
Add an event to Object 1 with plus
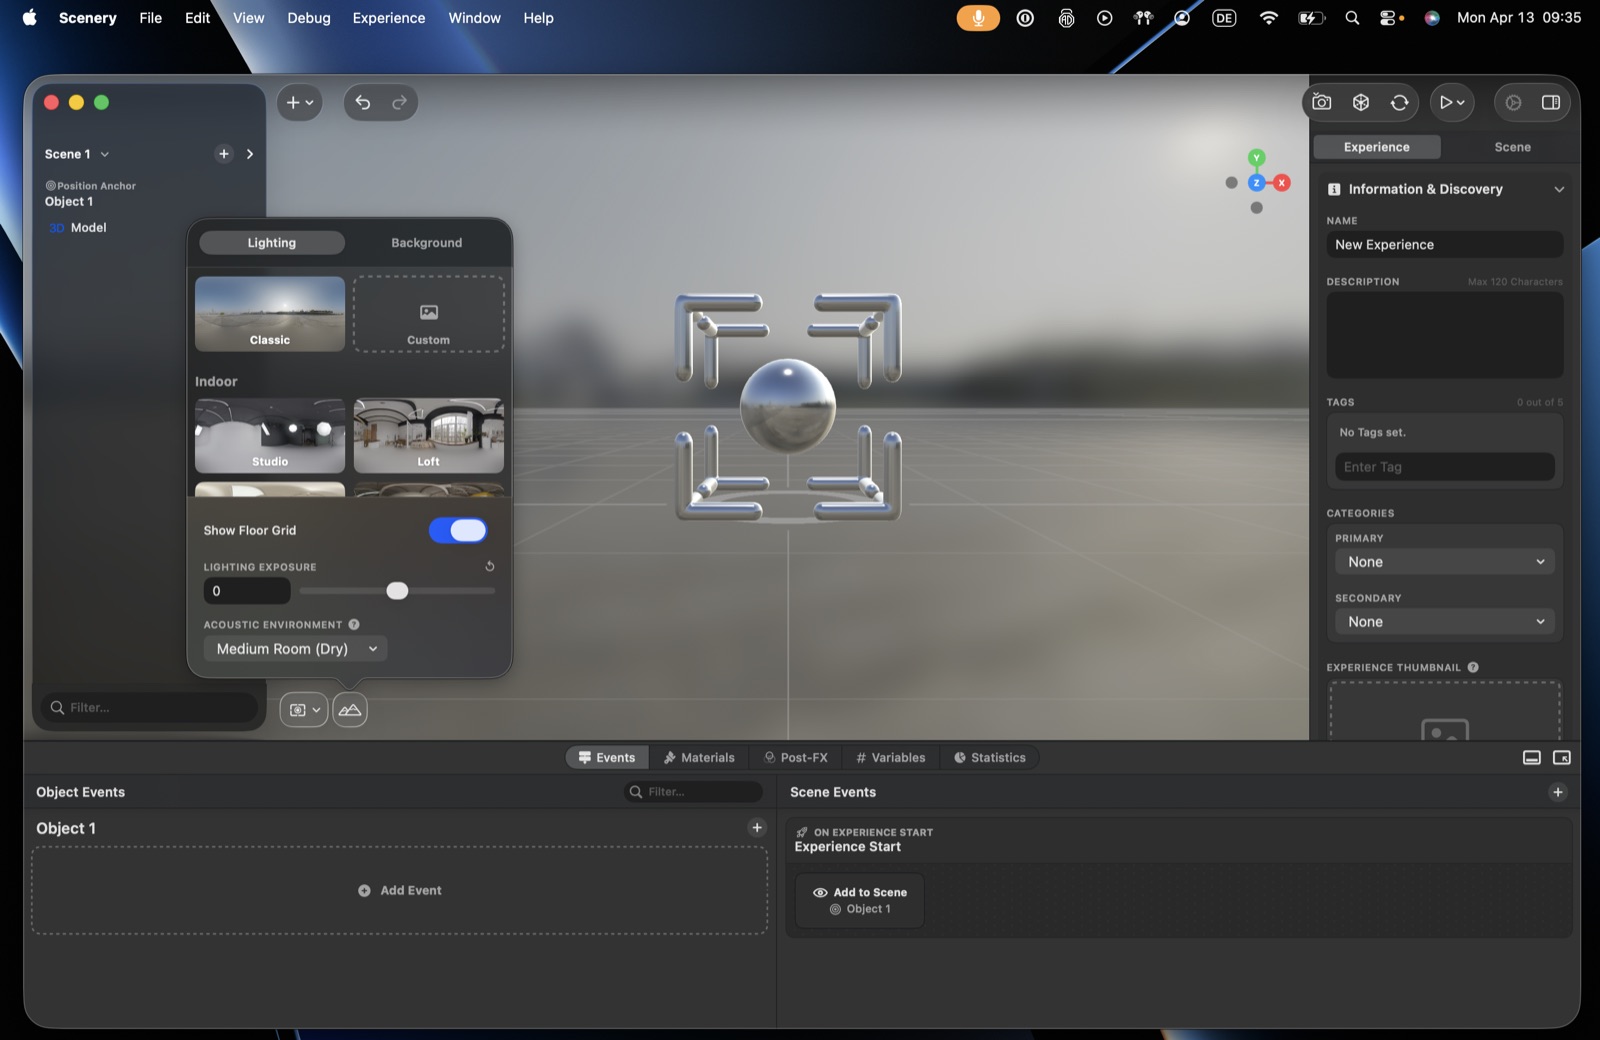(757, 828)
